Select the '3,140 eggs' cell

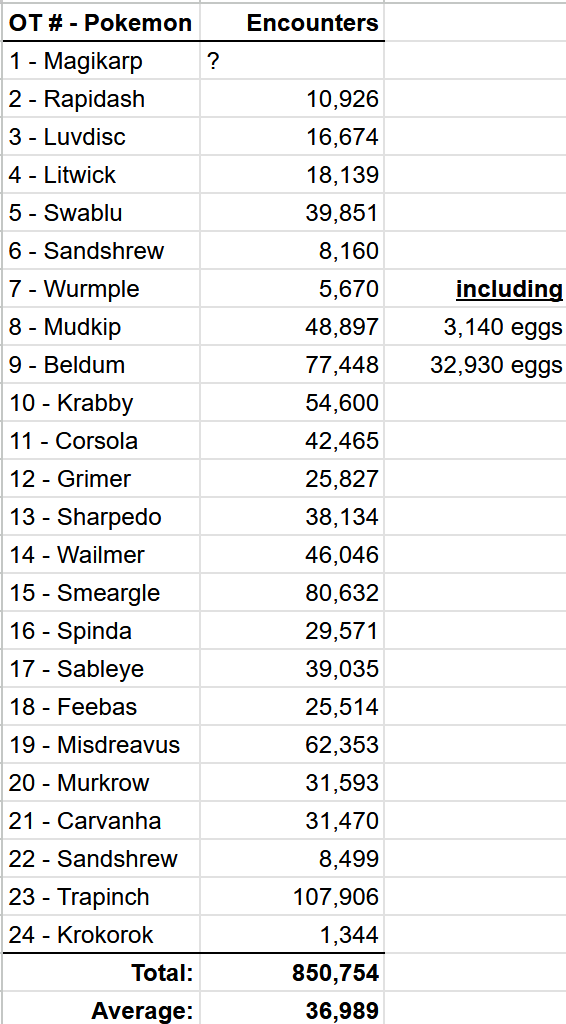[x=475, y=327]
